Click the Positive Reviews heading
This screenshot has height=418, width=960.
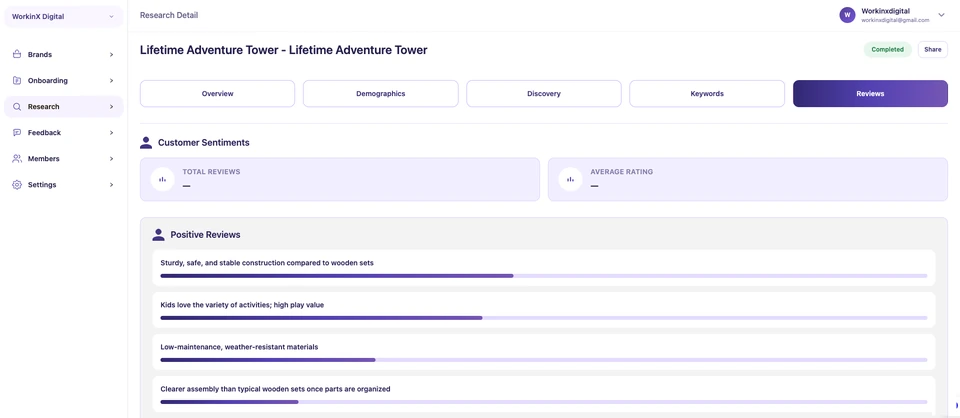coord(205,234)
